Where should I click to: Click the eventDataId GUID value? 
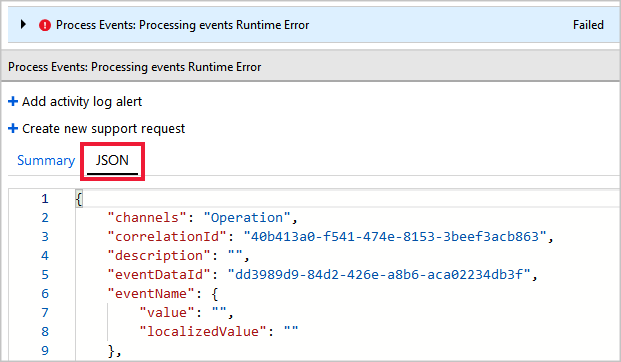(379, 274)
